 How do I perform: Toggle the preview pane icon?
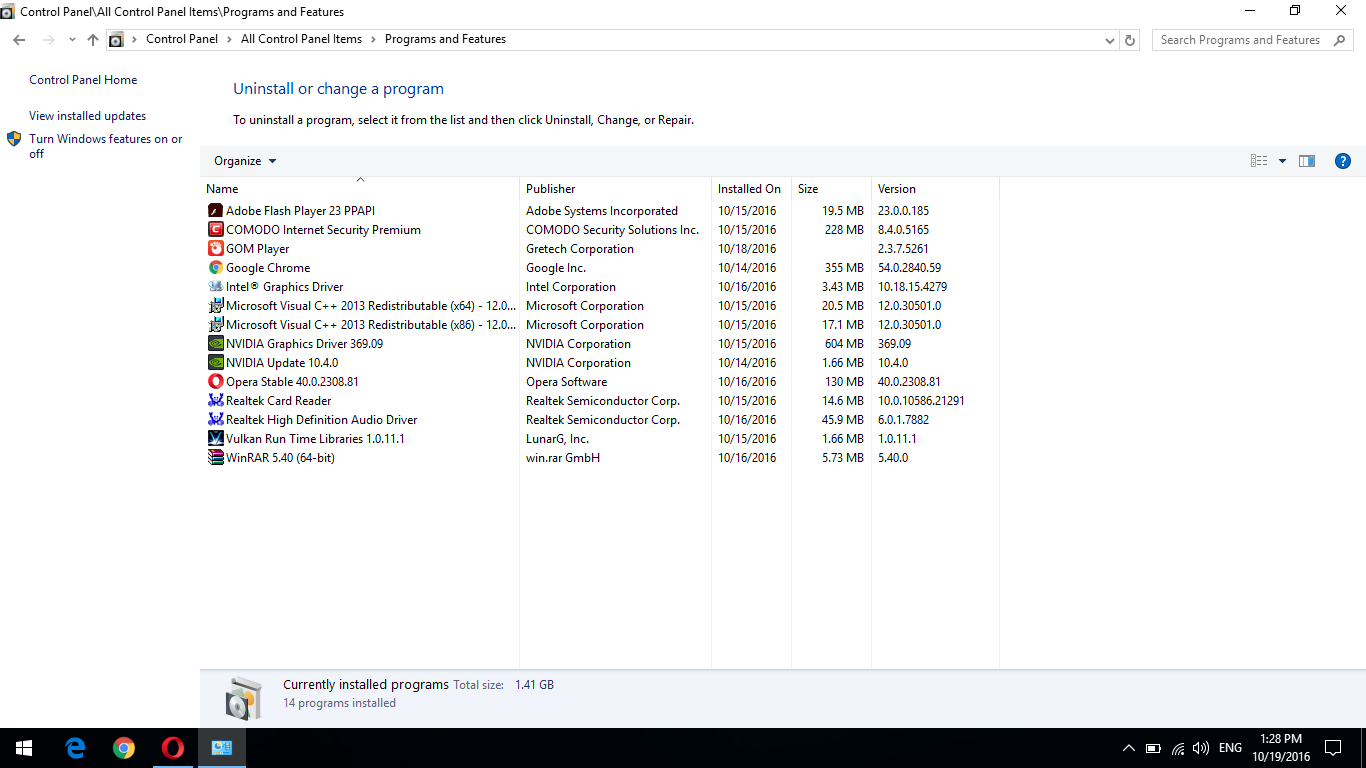pos(1307,161)
